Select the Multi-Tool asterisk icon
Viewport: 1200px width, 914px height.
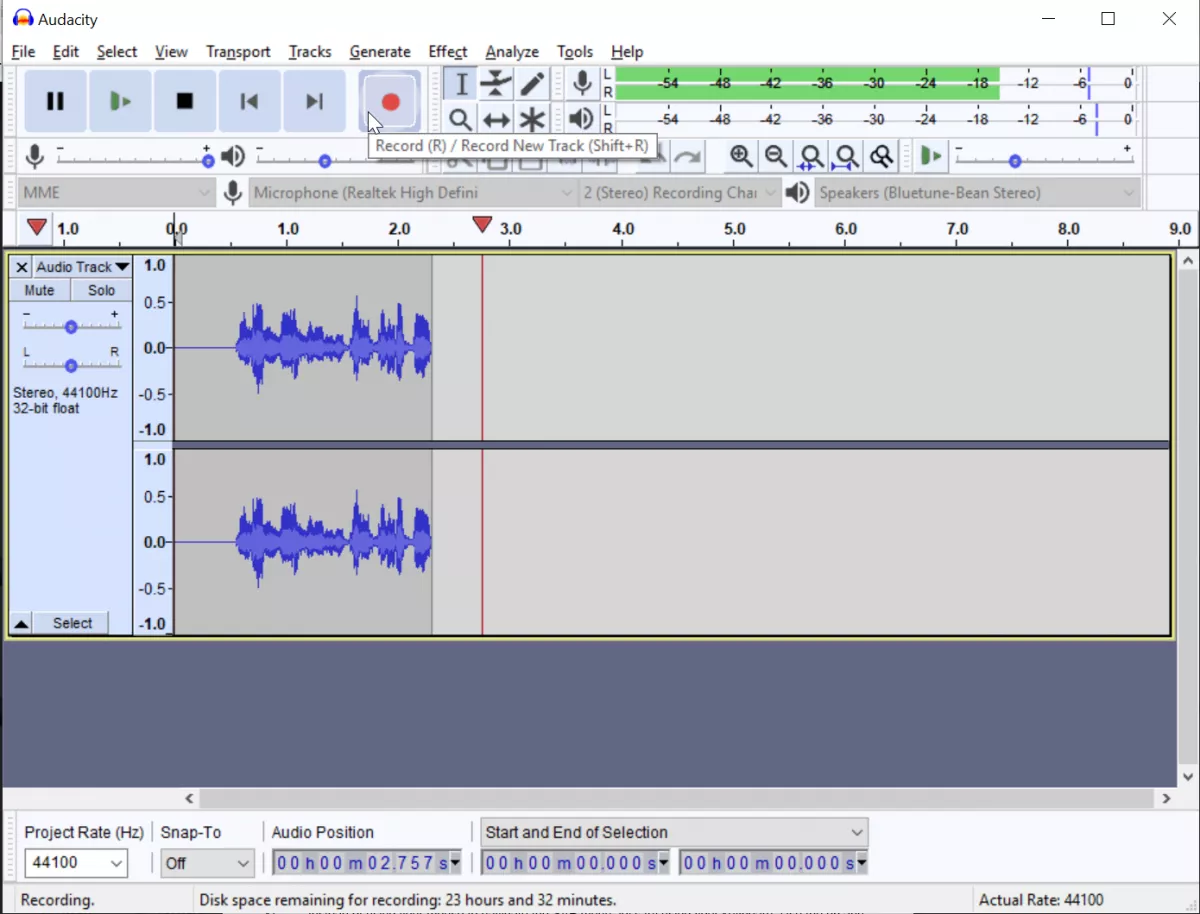click(532, 120)
